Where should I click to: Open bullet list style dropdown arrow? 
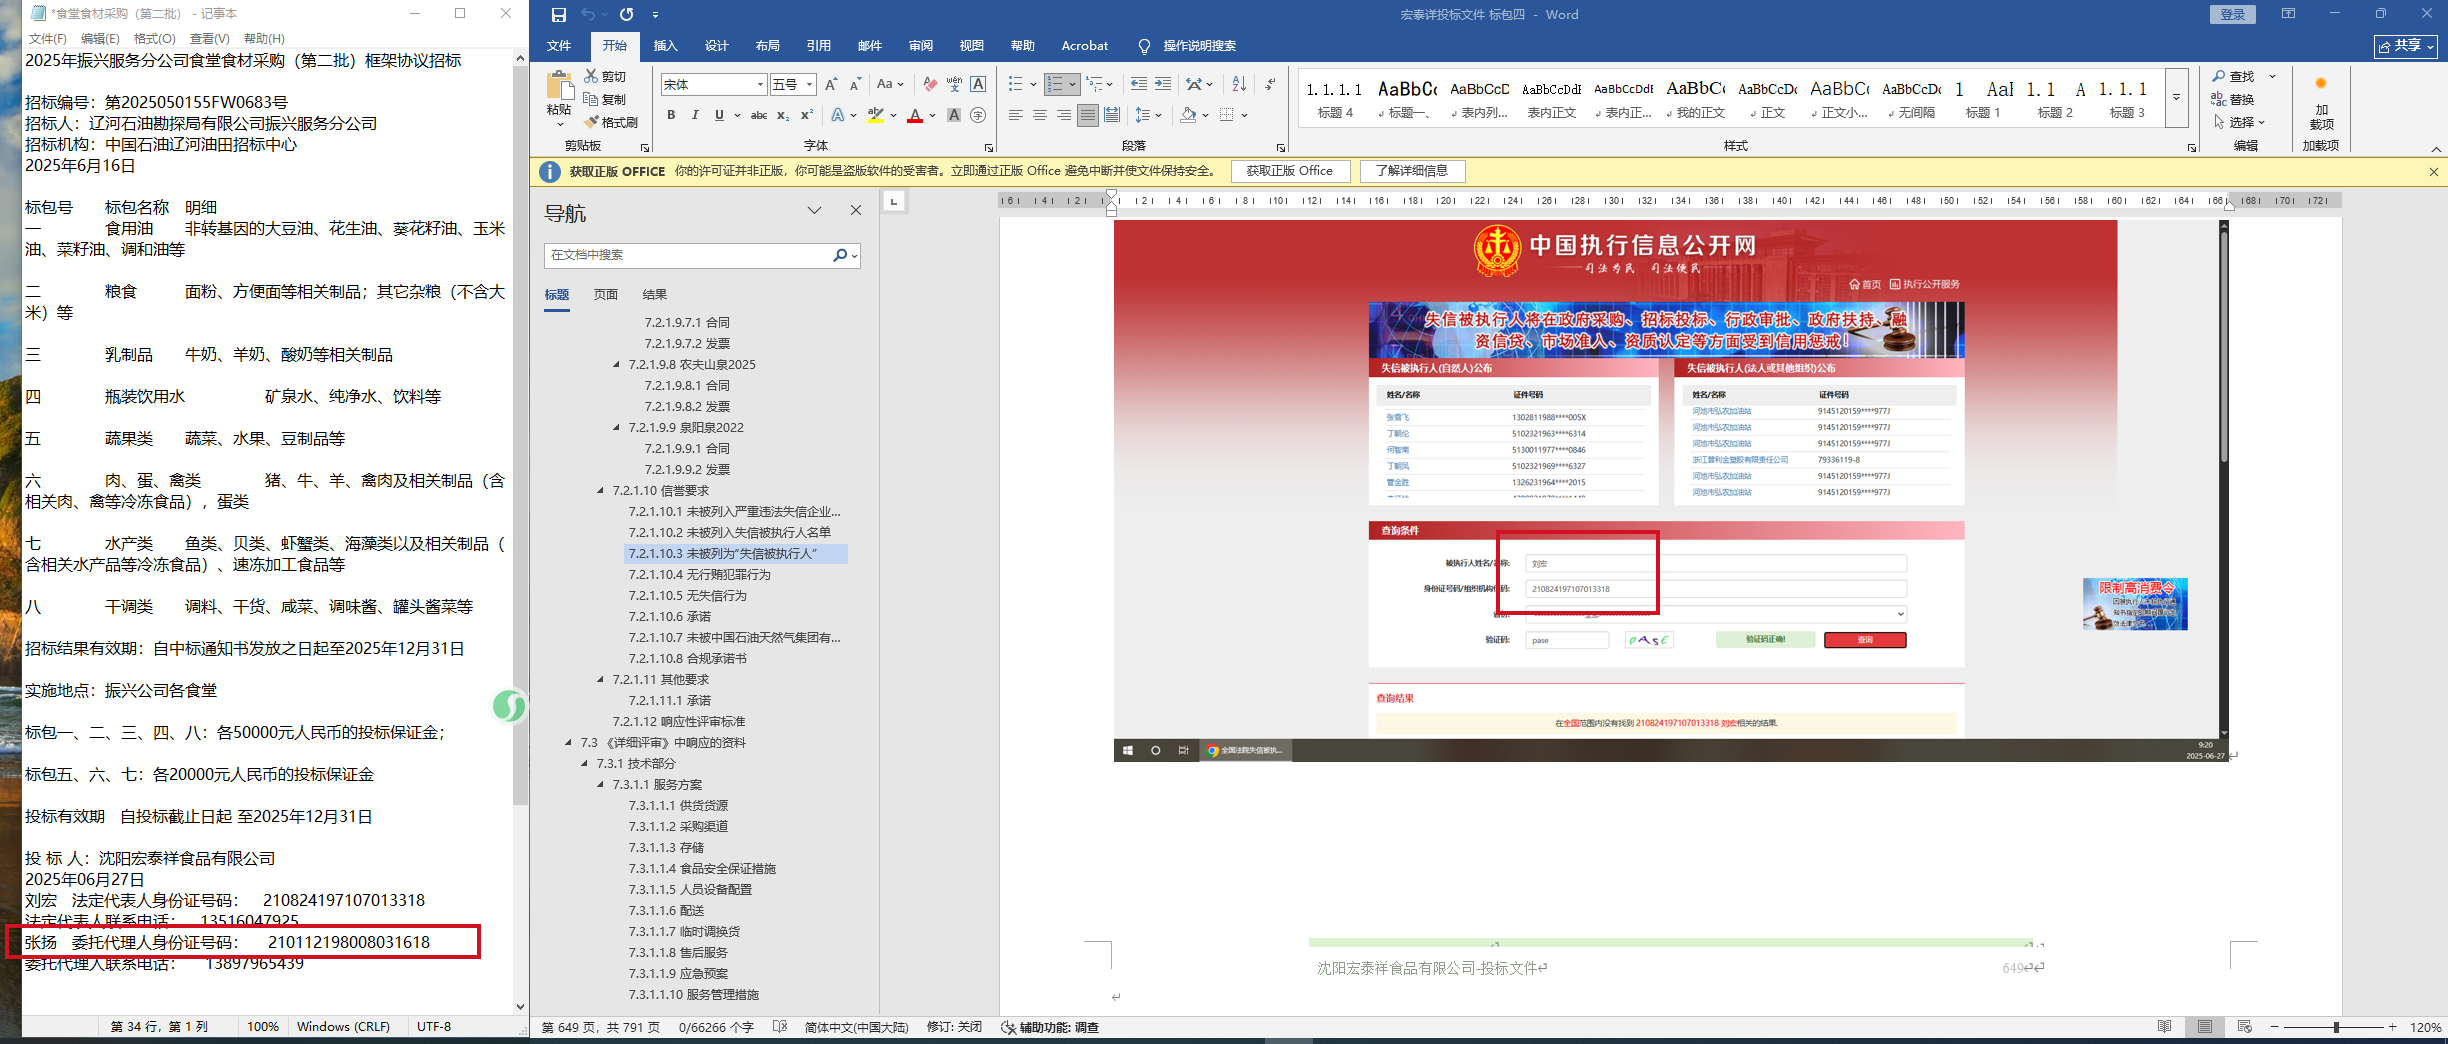(x=1033, y=85)
